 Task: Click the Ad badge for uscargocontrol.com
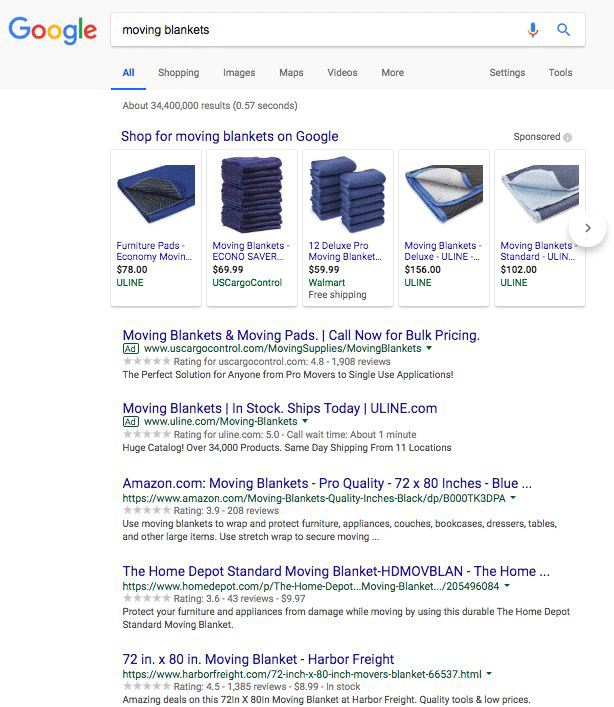click(x=130, y=349)
